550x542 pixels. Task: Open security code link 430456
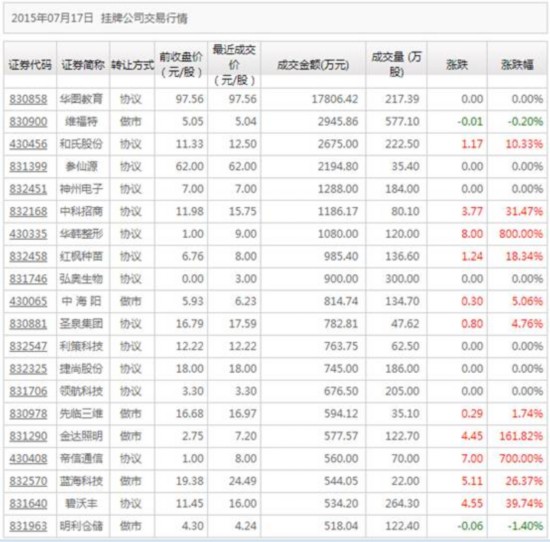point(28,144)
